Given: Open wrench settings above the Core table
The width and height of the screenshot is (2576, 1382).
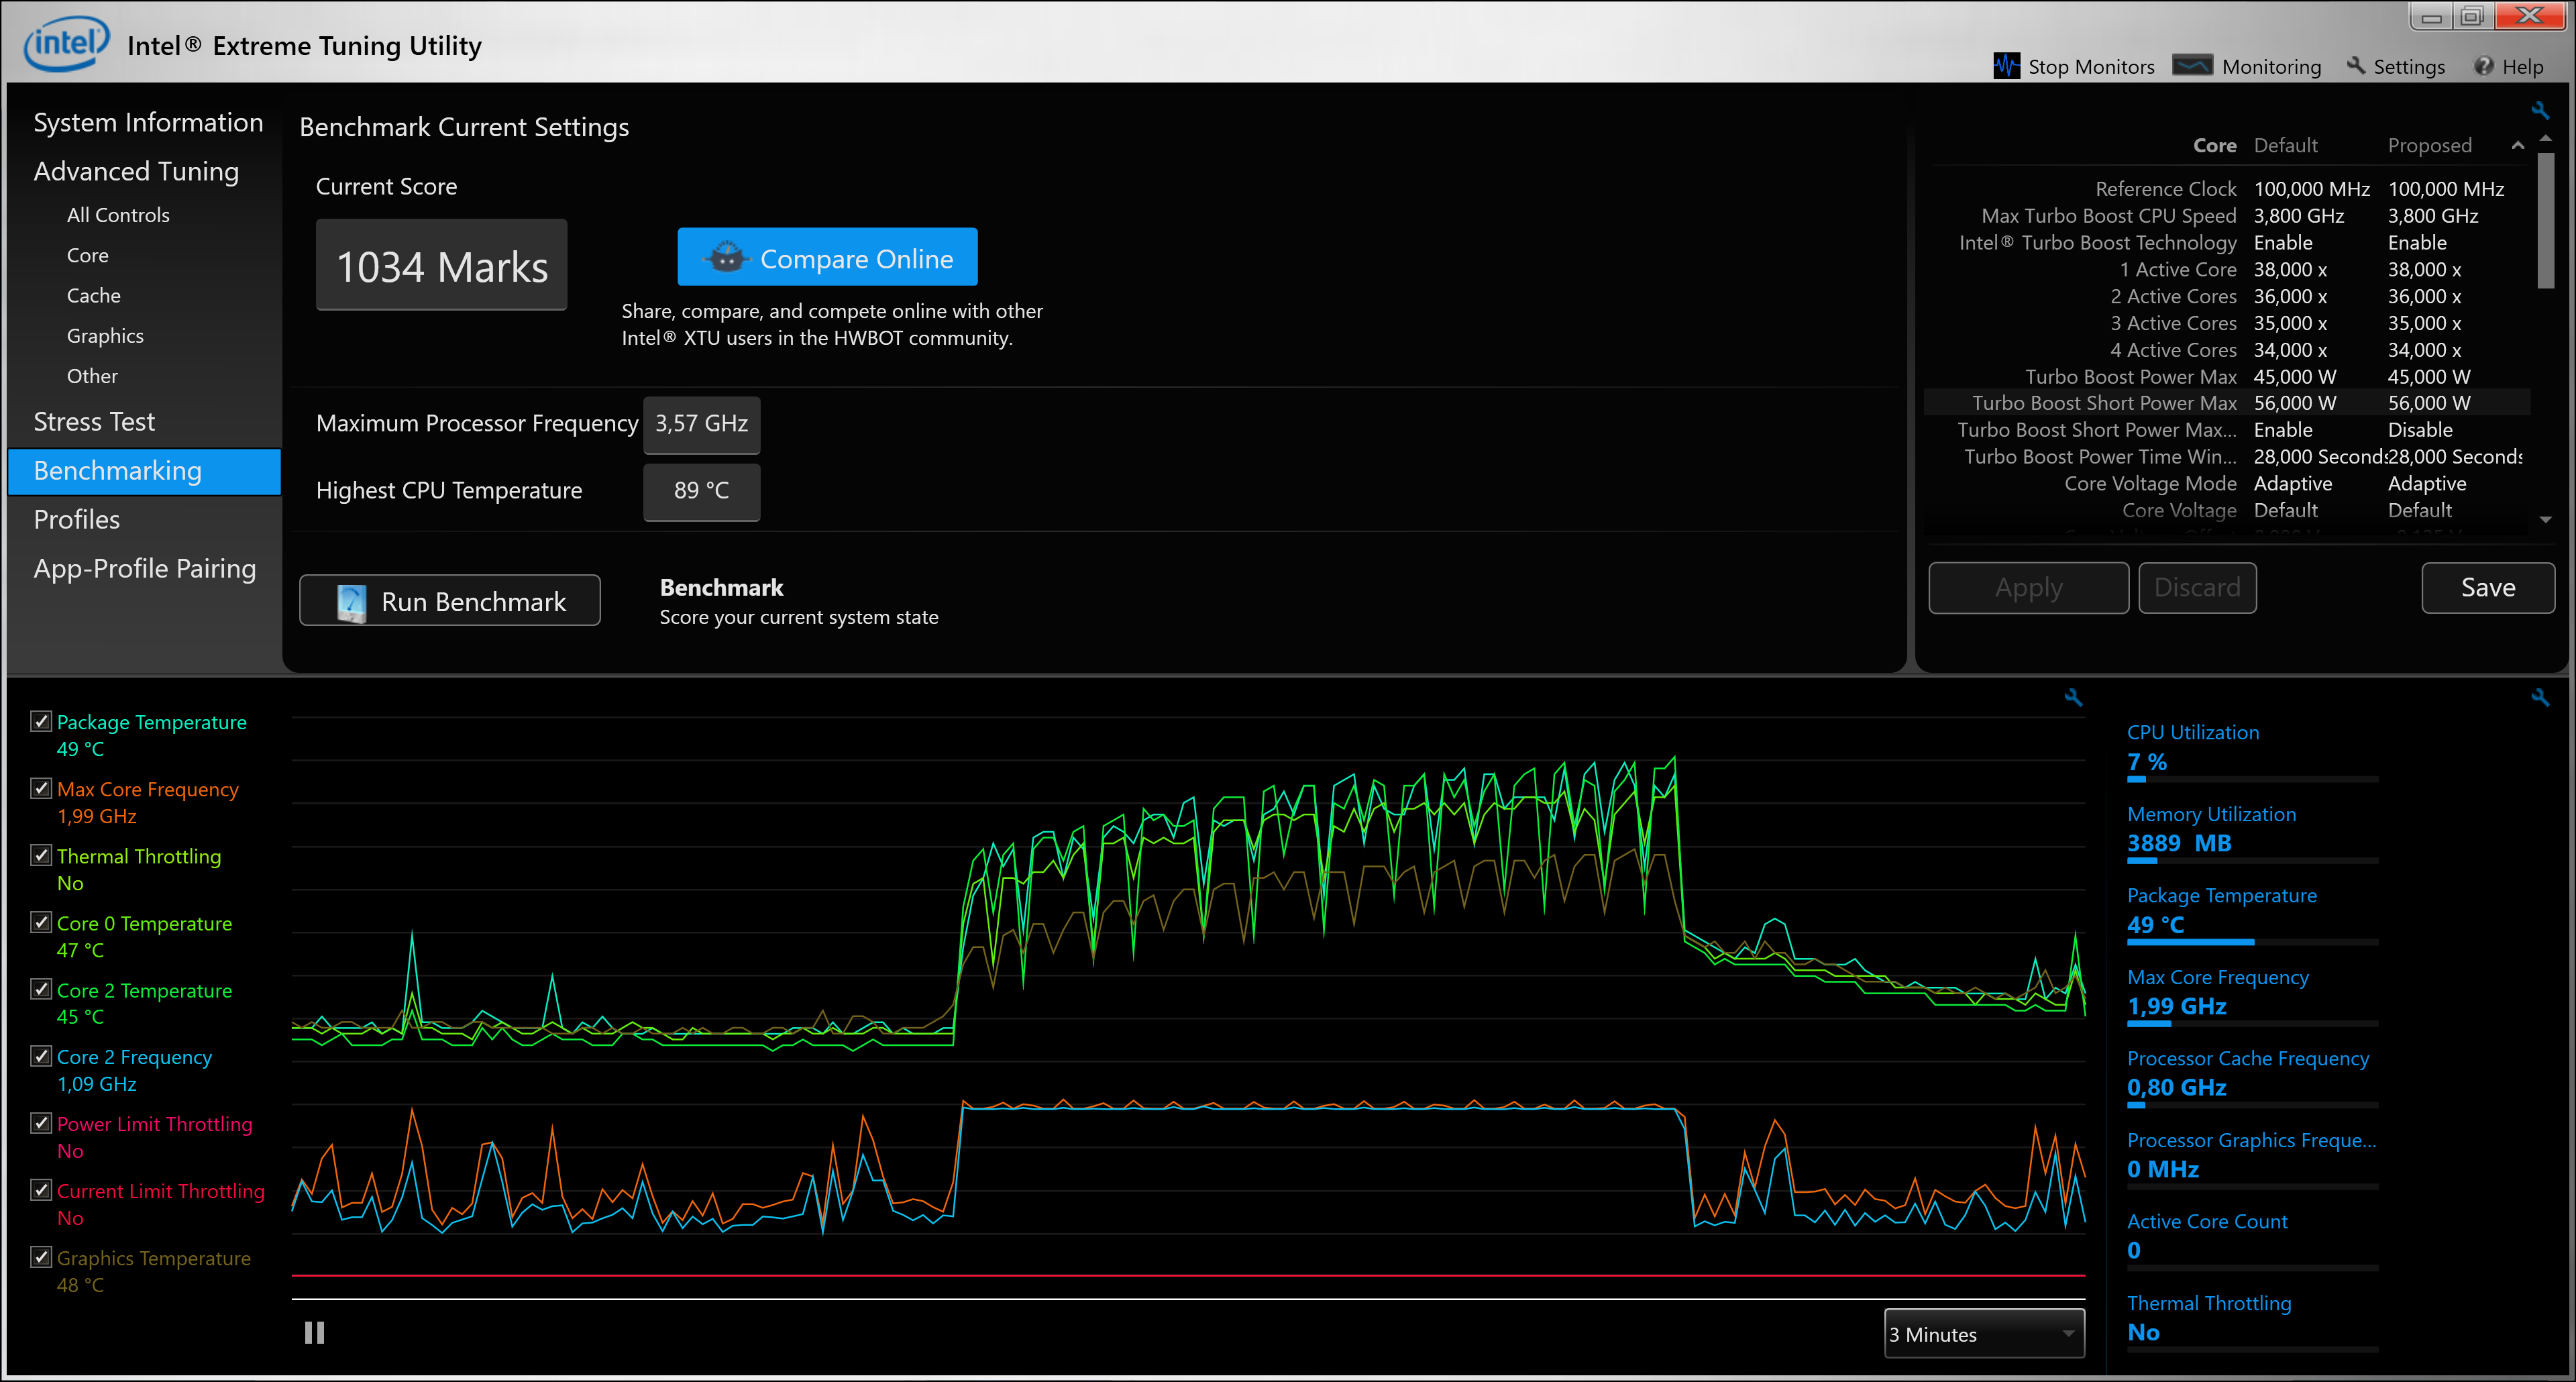Looking at the screenshot, I should tap(2540, 110).
